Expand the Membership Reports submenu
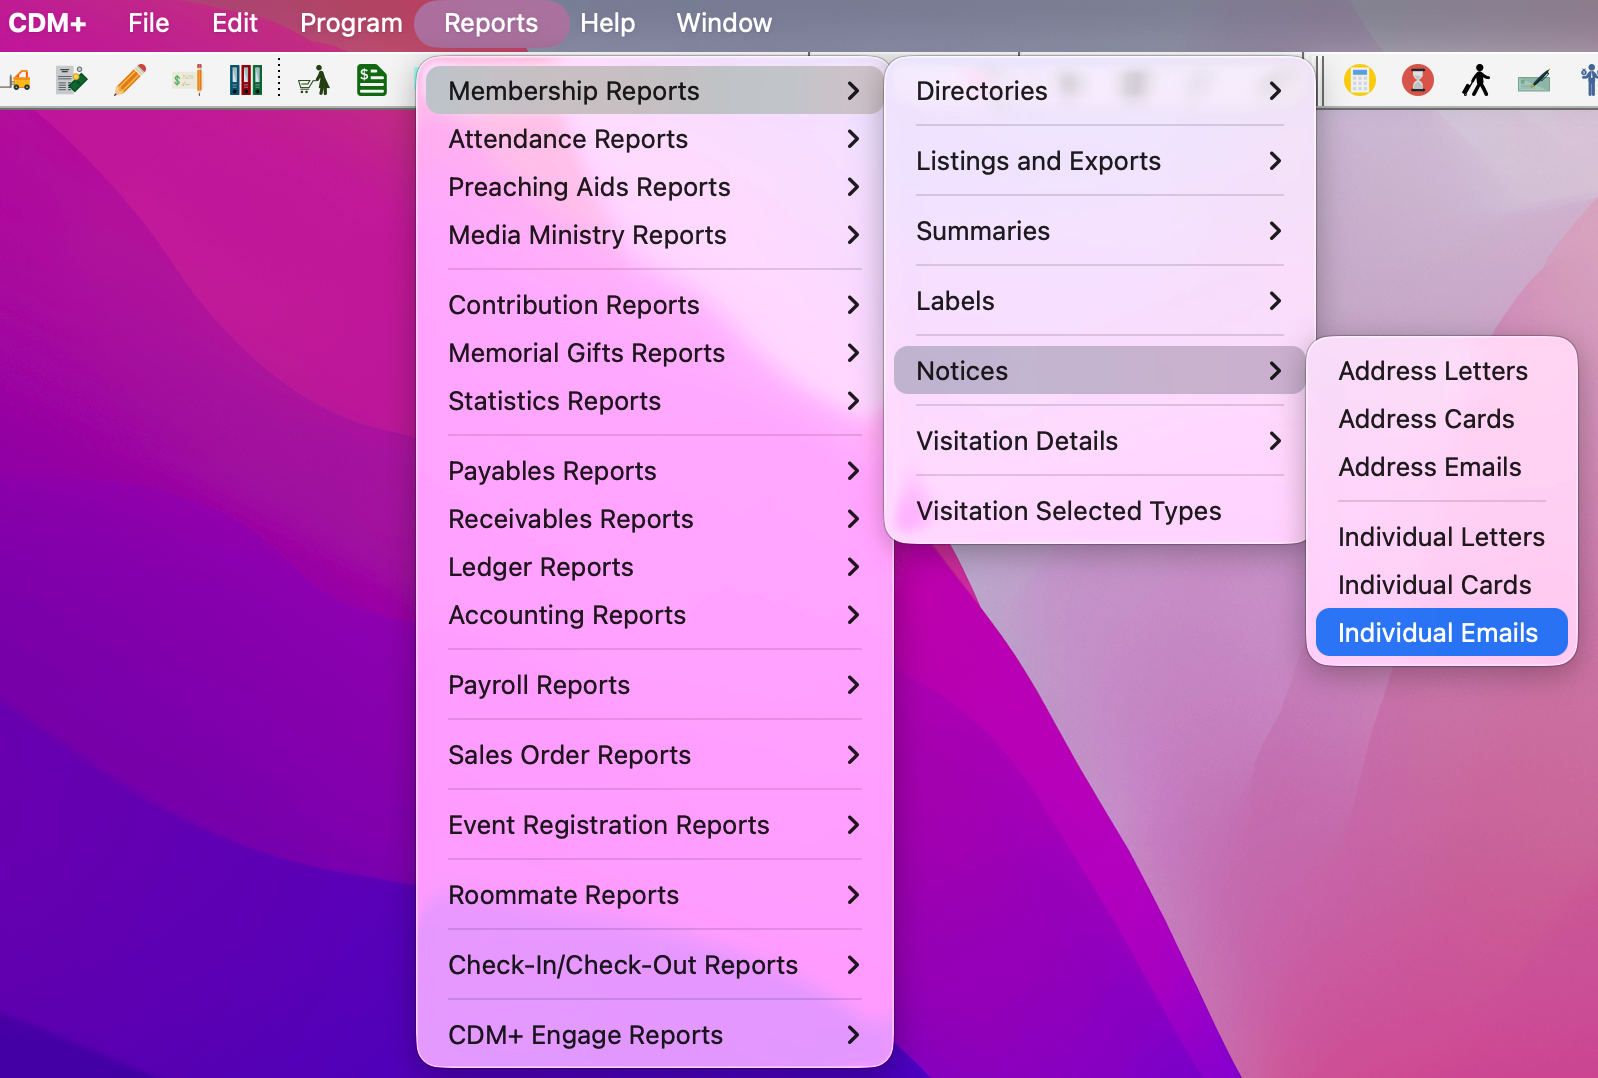This screenshot has height=1078, width=1598. tap(654, 91)
